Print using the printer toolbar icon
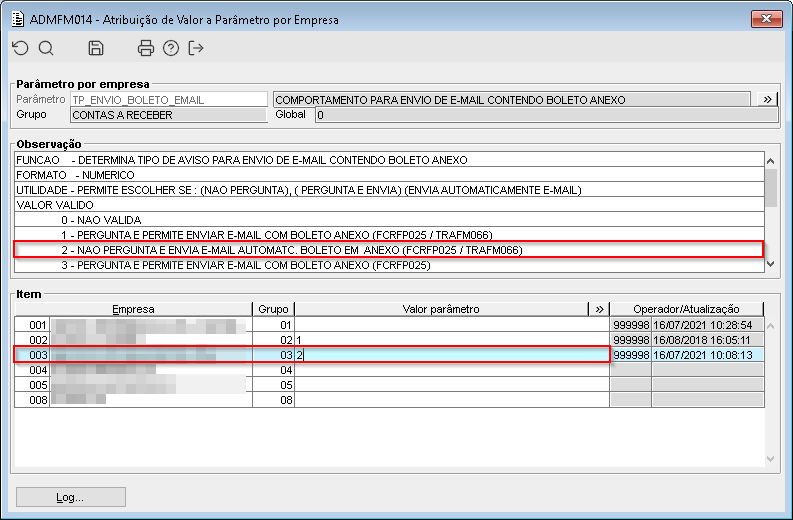793x520 pixels. (x=146, y=48)
